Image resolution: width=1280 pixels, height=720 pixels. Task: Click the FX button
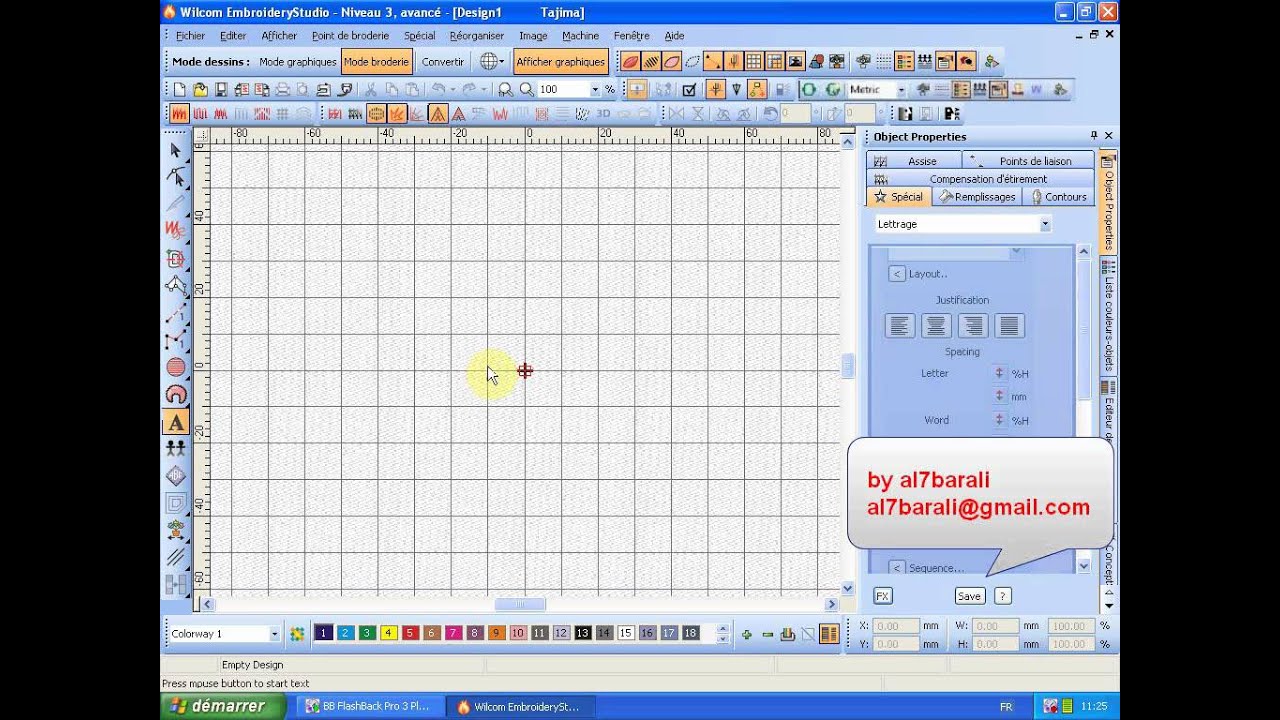(x=882, y=596)
